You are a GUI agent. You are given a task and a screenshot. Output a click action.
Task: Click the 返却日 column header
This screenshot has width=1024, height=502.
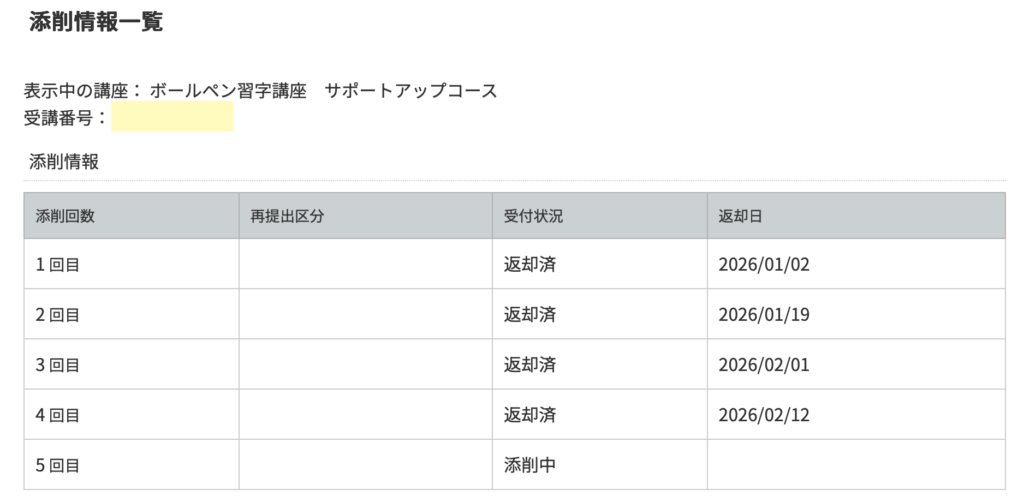(x=741, y=216)
